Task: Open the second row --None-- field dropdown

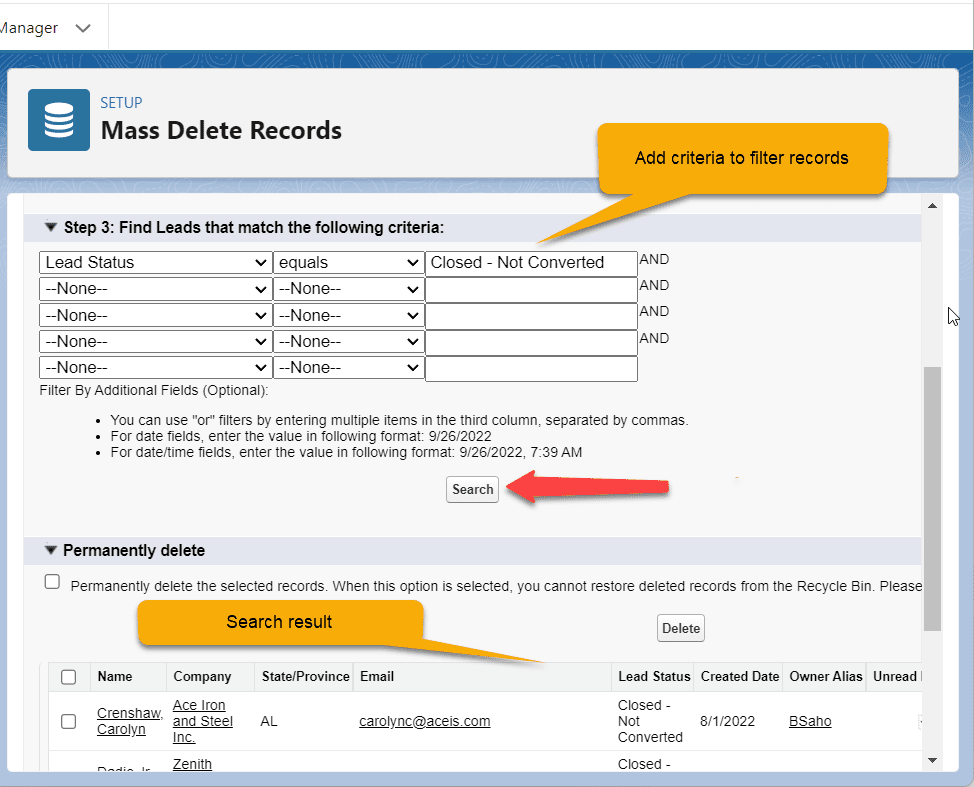Action: [155, 288]
